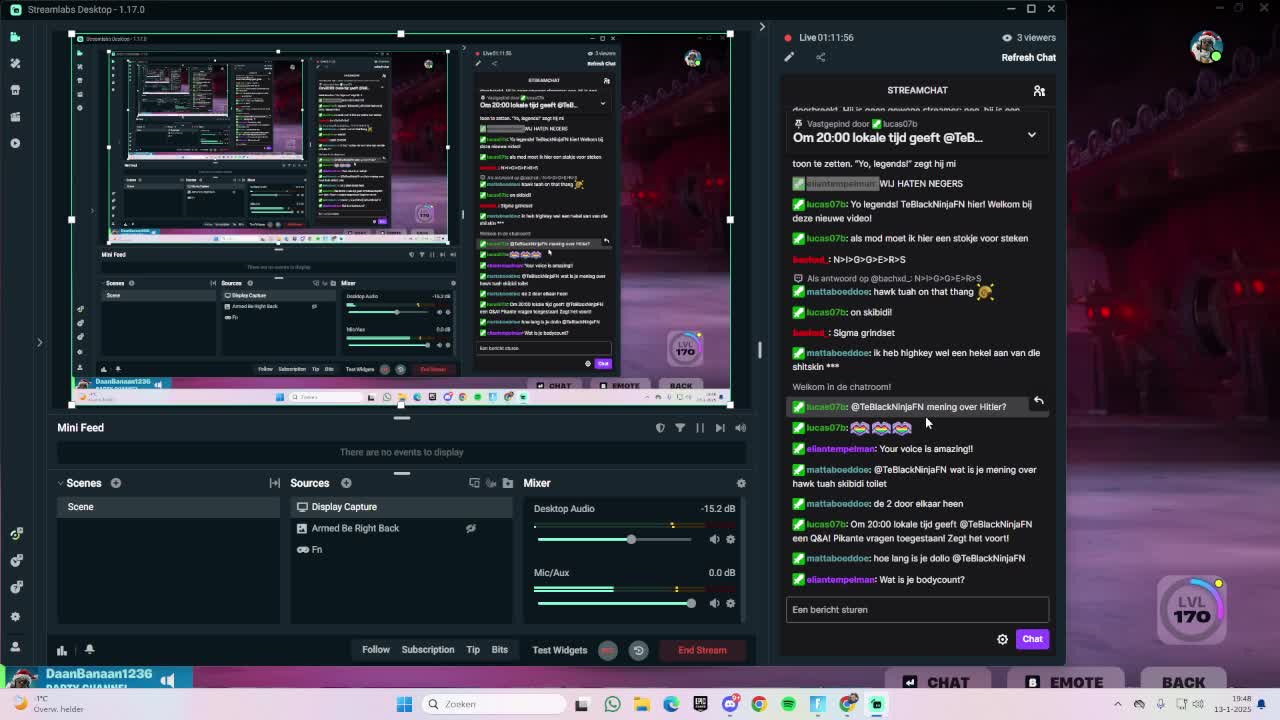Open the Recordings play icon in sidebar
The height and width of the screenshot is (720, 1280).
15,143
